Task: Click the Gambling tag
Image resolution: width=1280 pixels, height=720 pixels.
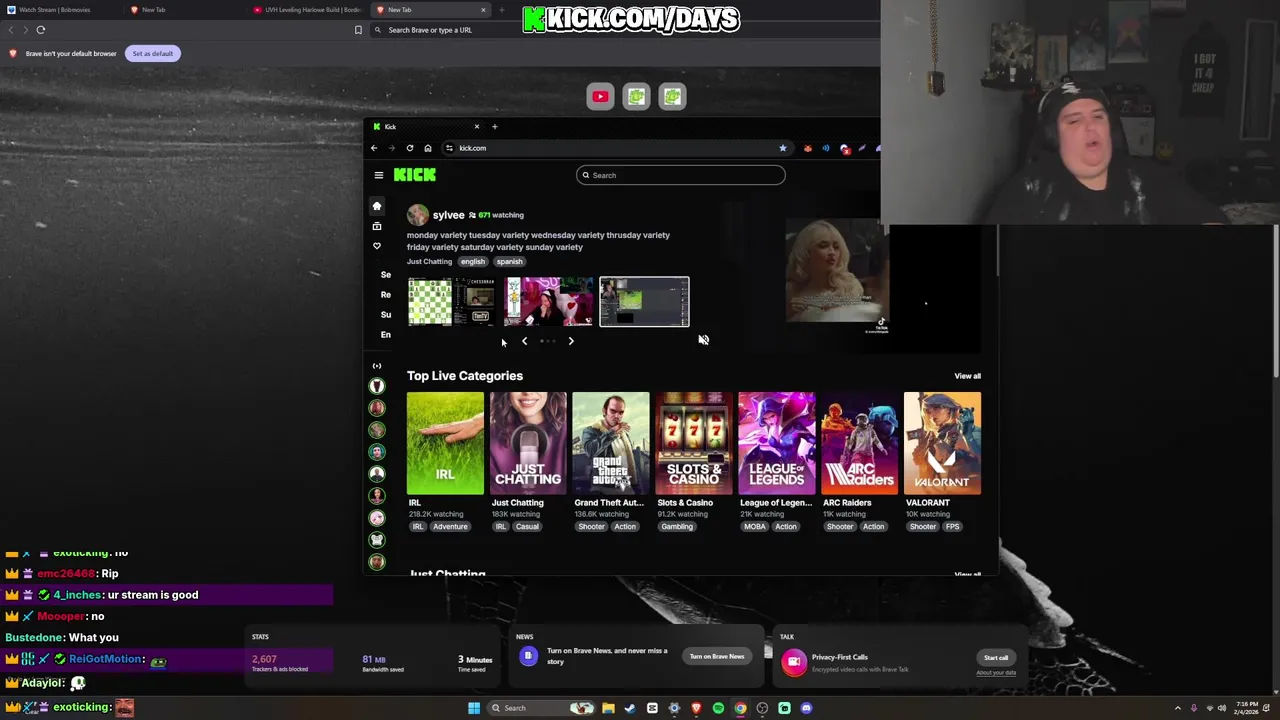Action: [x=677, y=527]
